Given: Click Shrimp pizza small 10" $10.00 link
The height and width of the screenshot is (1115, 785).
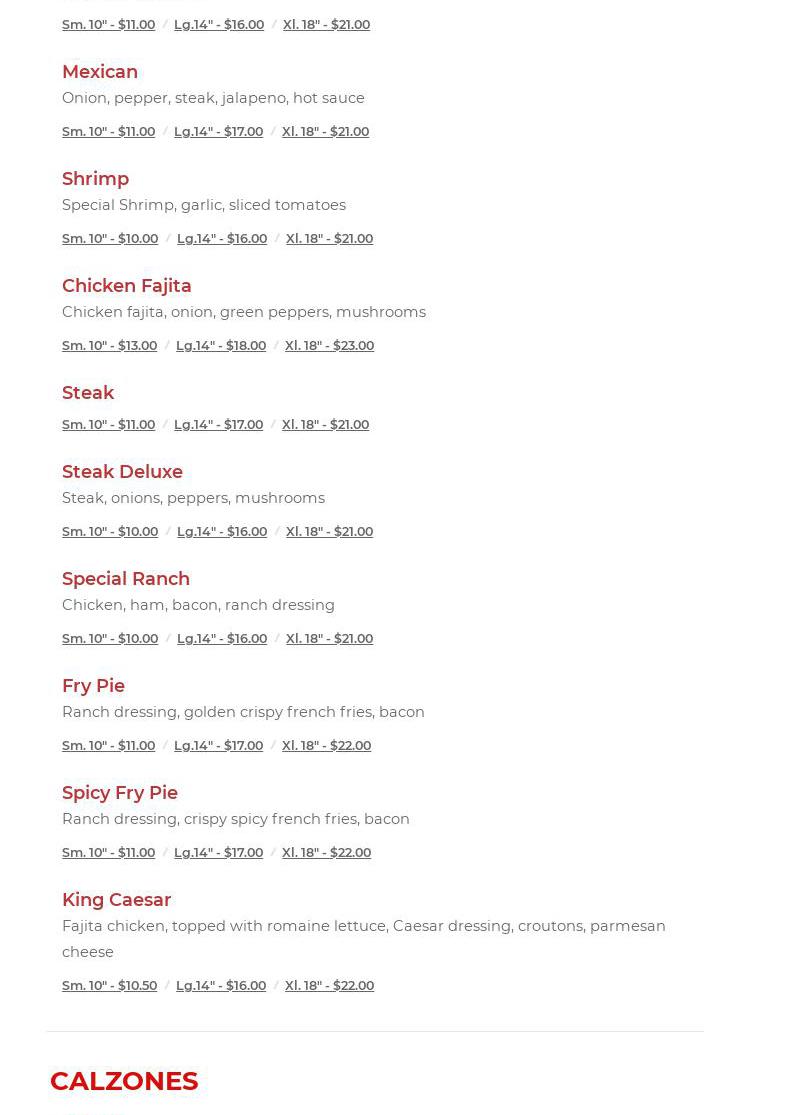Looking at the screenshot, I should click(110, 238).
